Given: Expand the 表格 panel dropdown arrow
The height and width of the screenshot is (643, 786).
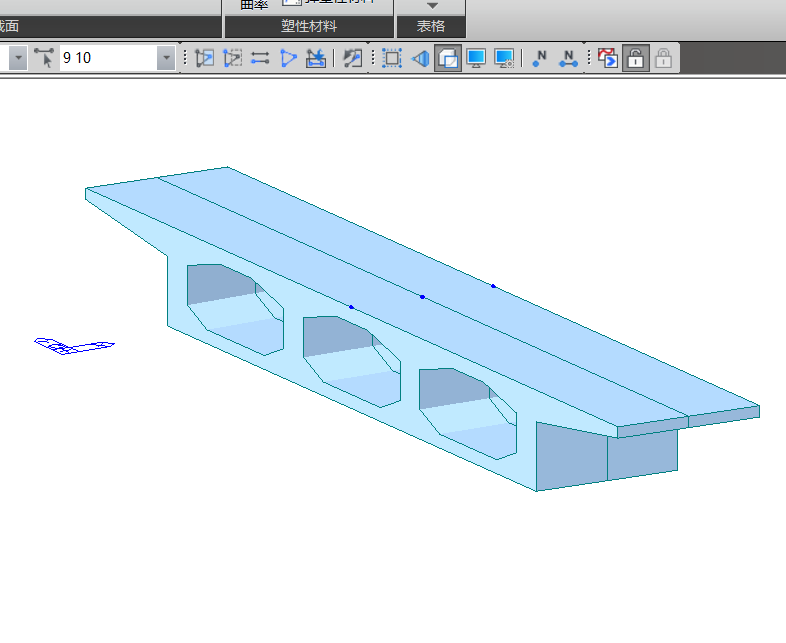Looking at the screenshot, I should pos(432,6).
